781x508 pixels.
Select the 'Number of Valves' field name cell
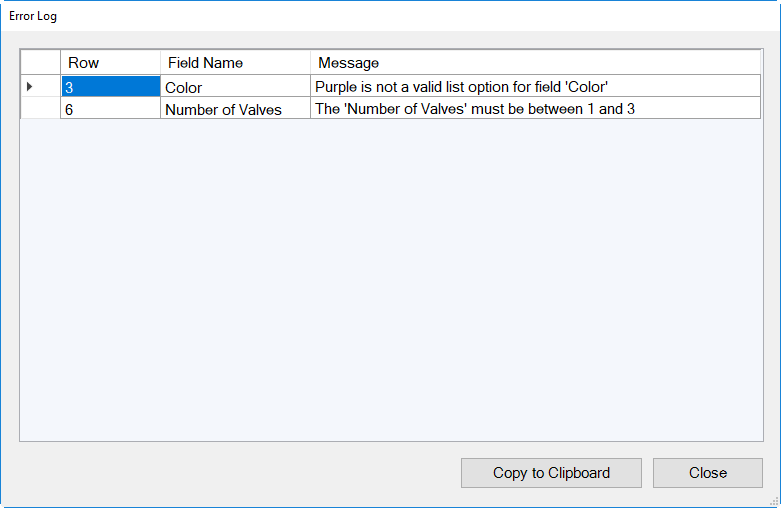[x=235, y=109]
